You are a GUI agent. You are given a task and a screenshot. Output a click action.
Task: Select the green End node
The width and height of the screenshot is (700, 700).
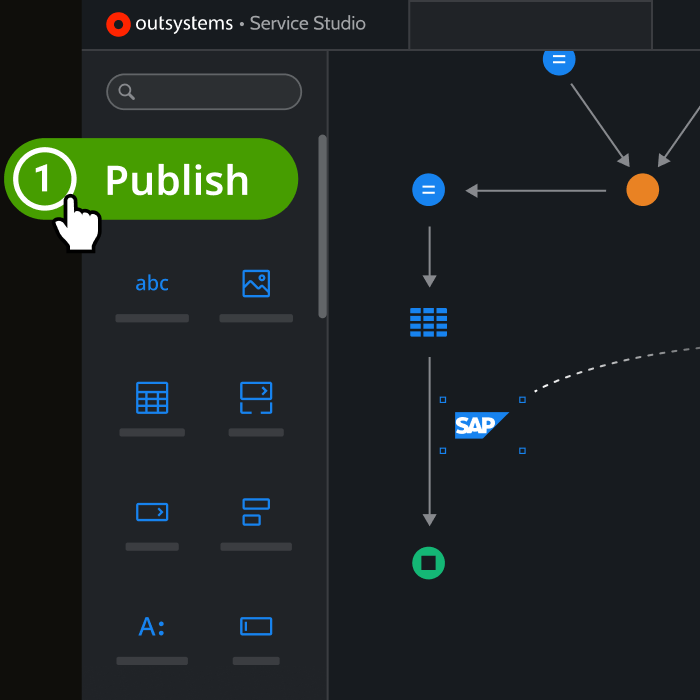429,563
